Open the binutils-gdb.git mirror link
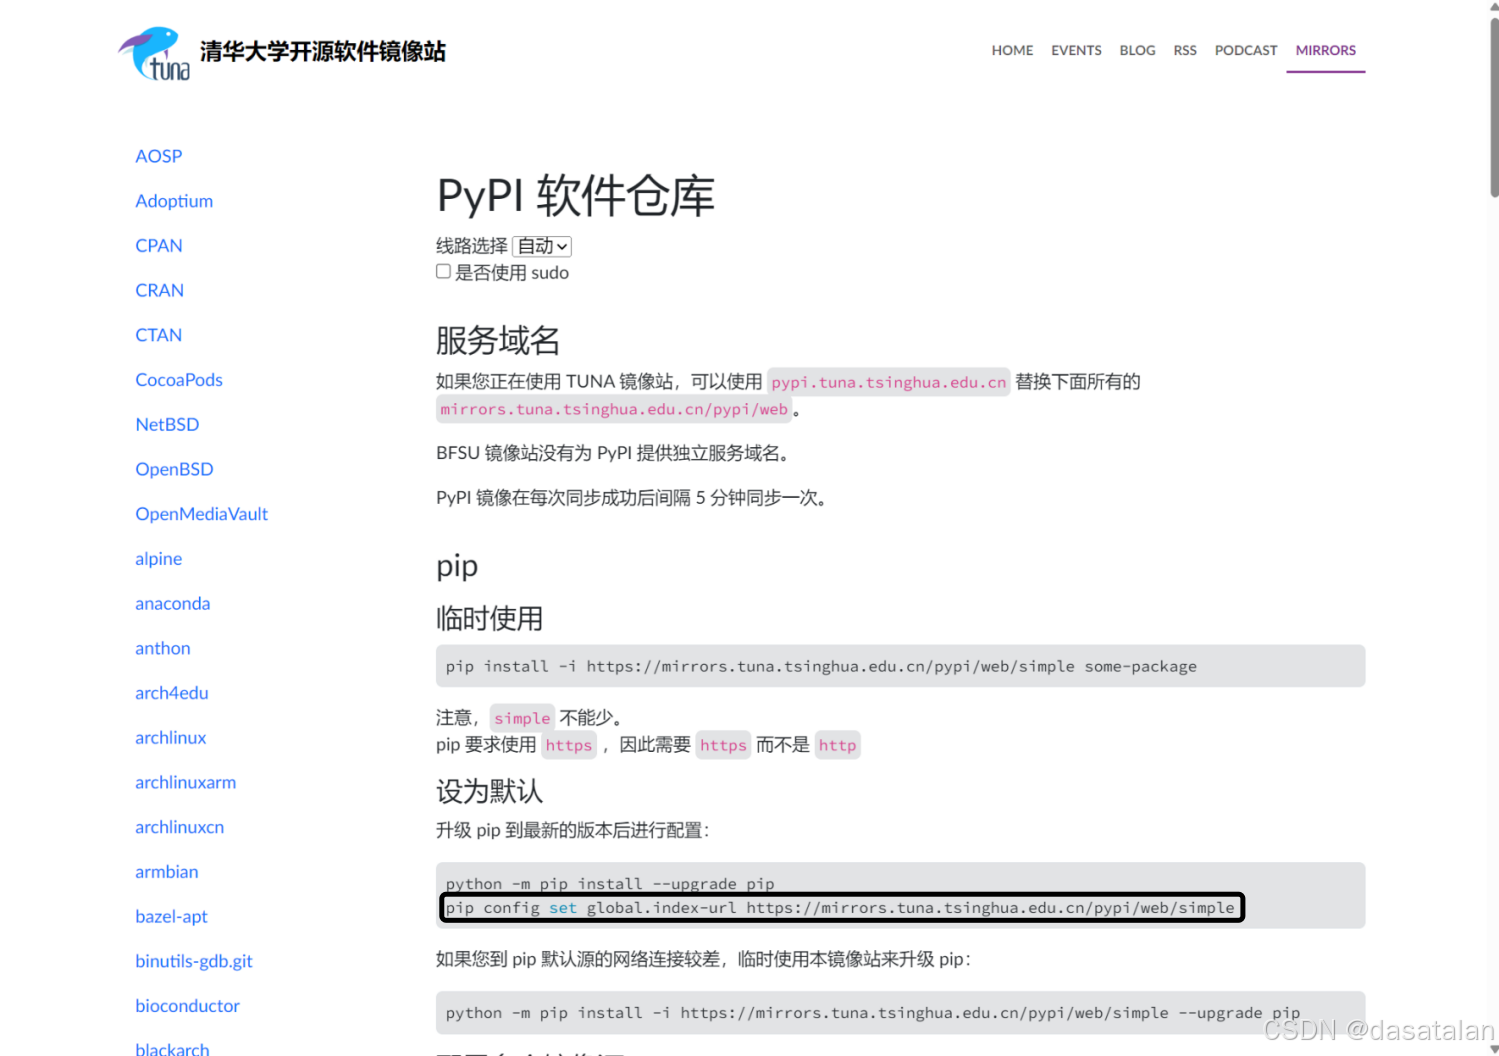1499x1056 pixels. tap(194, 961)
